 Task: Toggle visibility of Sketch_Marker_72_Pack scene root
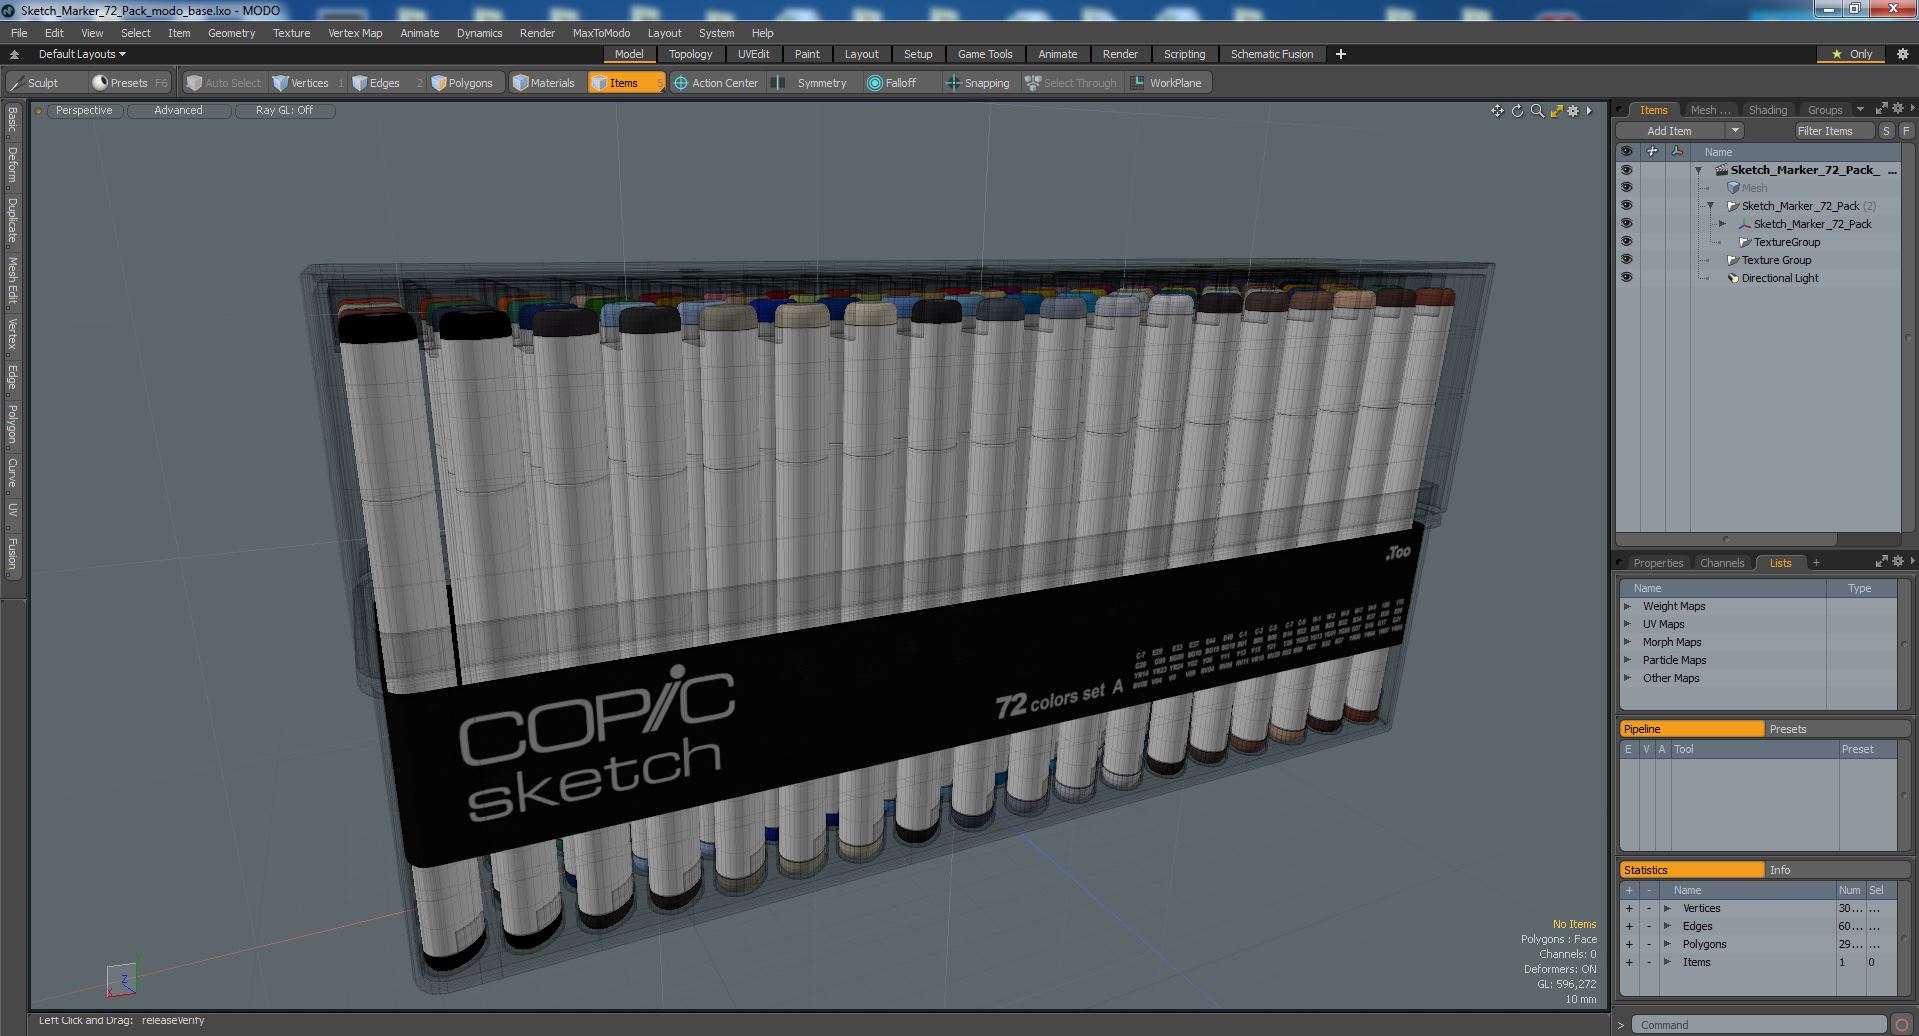(1626, 170)
